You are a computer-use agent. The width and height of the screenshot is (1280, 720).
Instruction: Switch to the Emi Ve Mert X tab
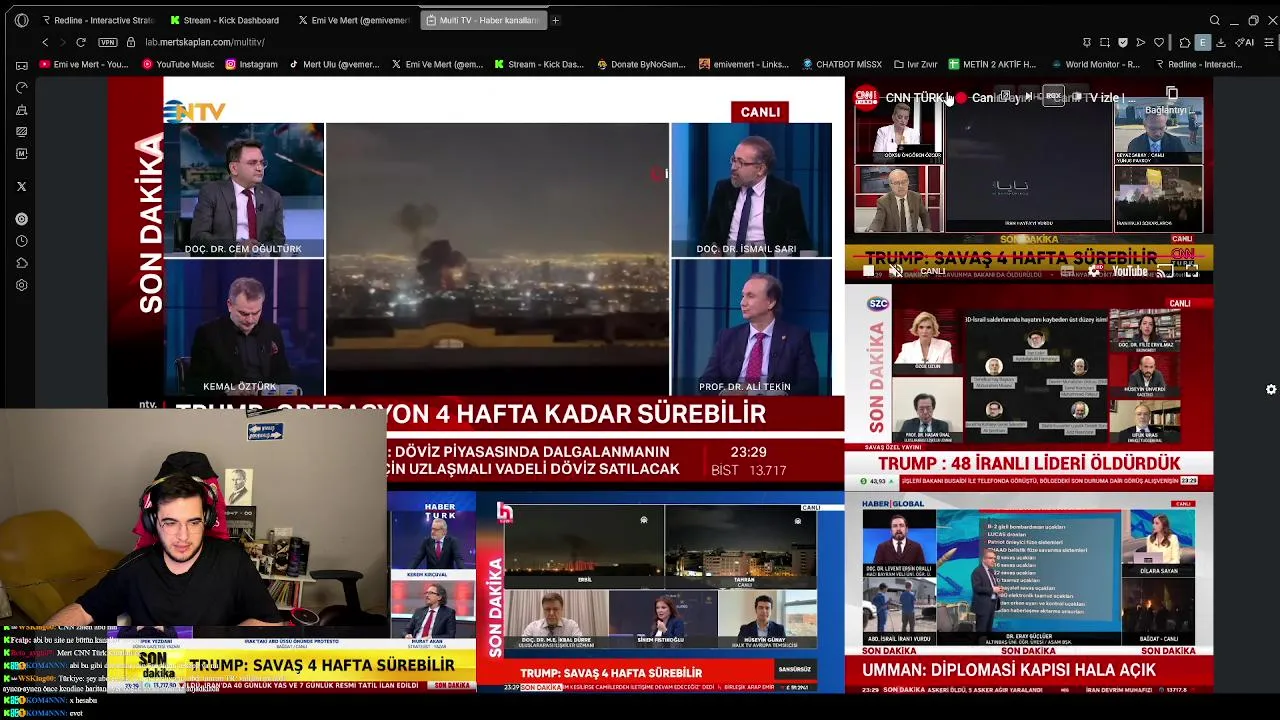353,20
